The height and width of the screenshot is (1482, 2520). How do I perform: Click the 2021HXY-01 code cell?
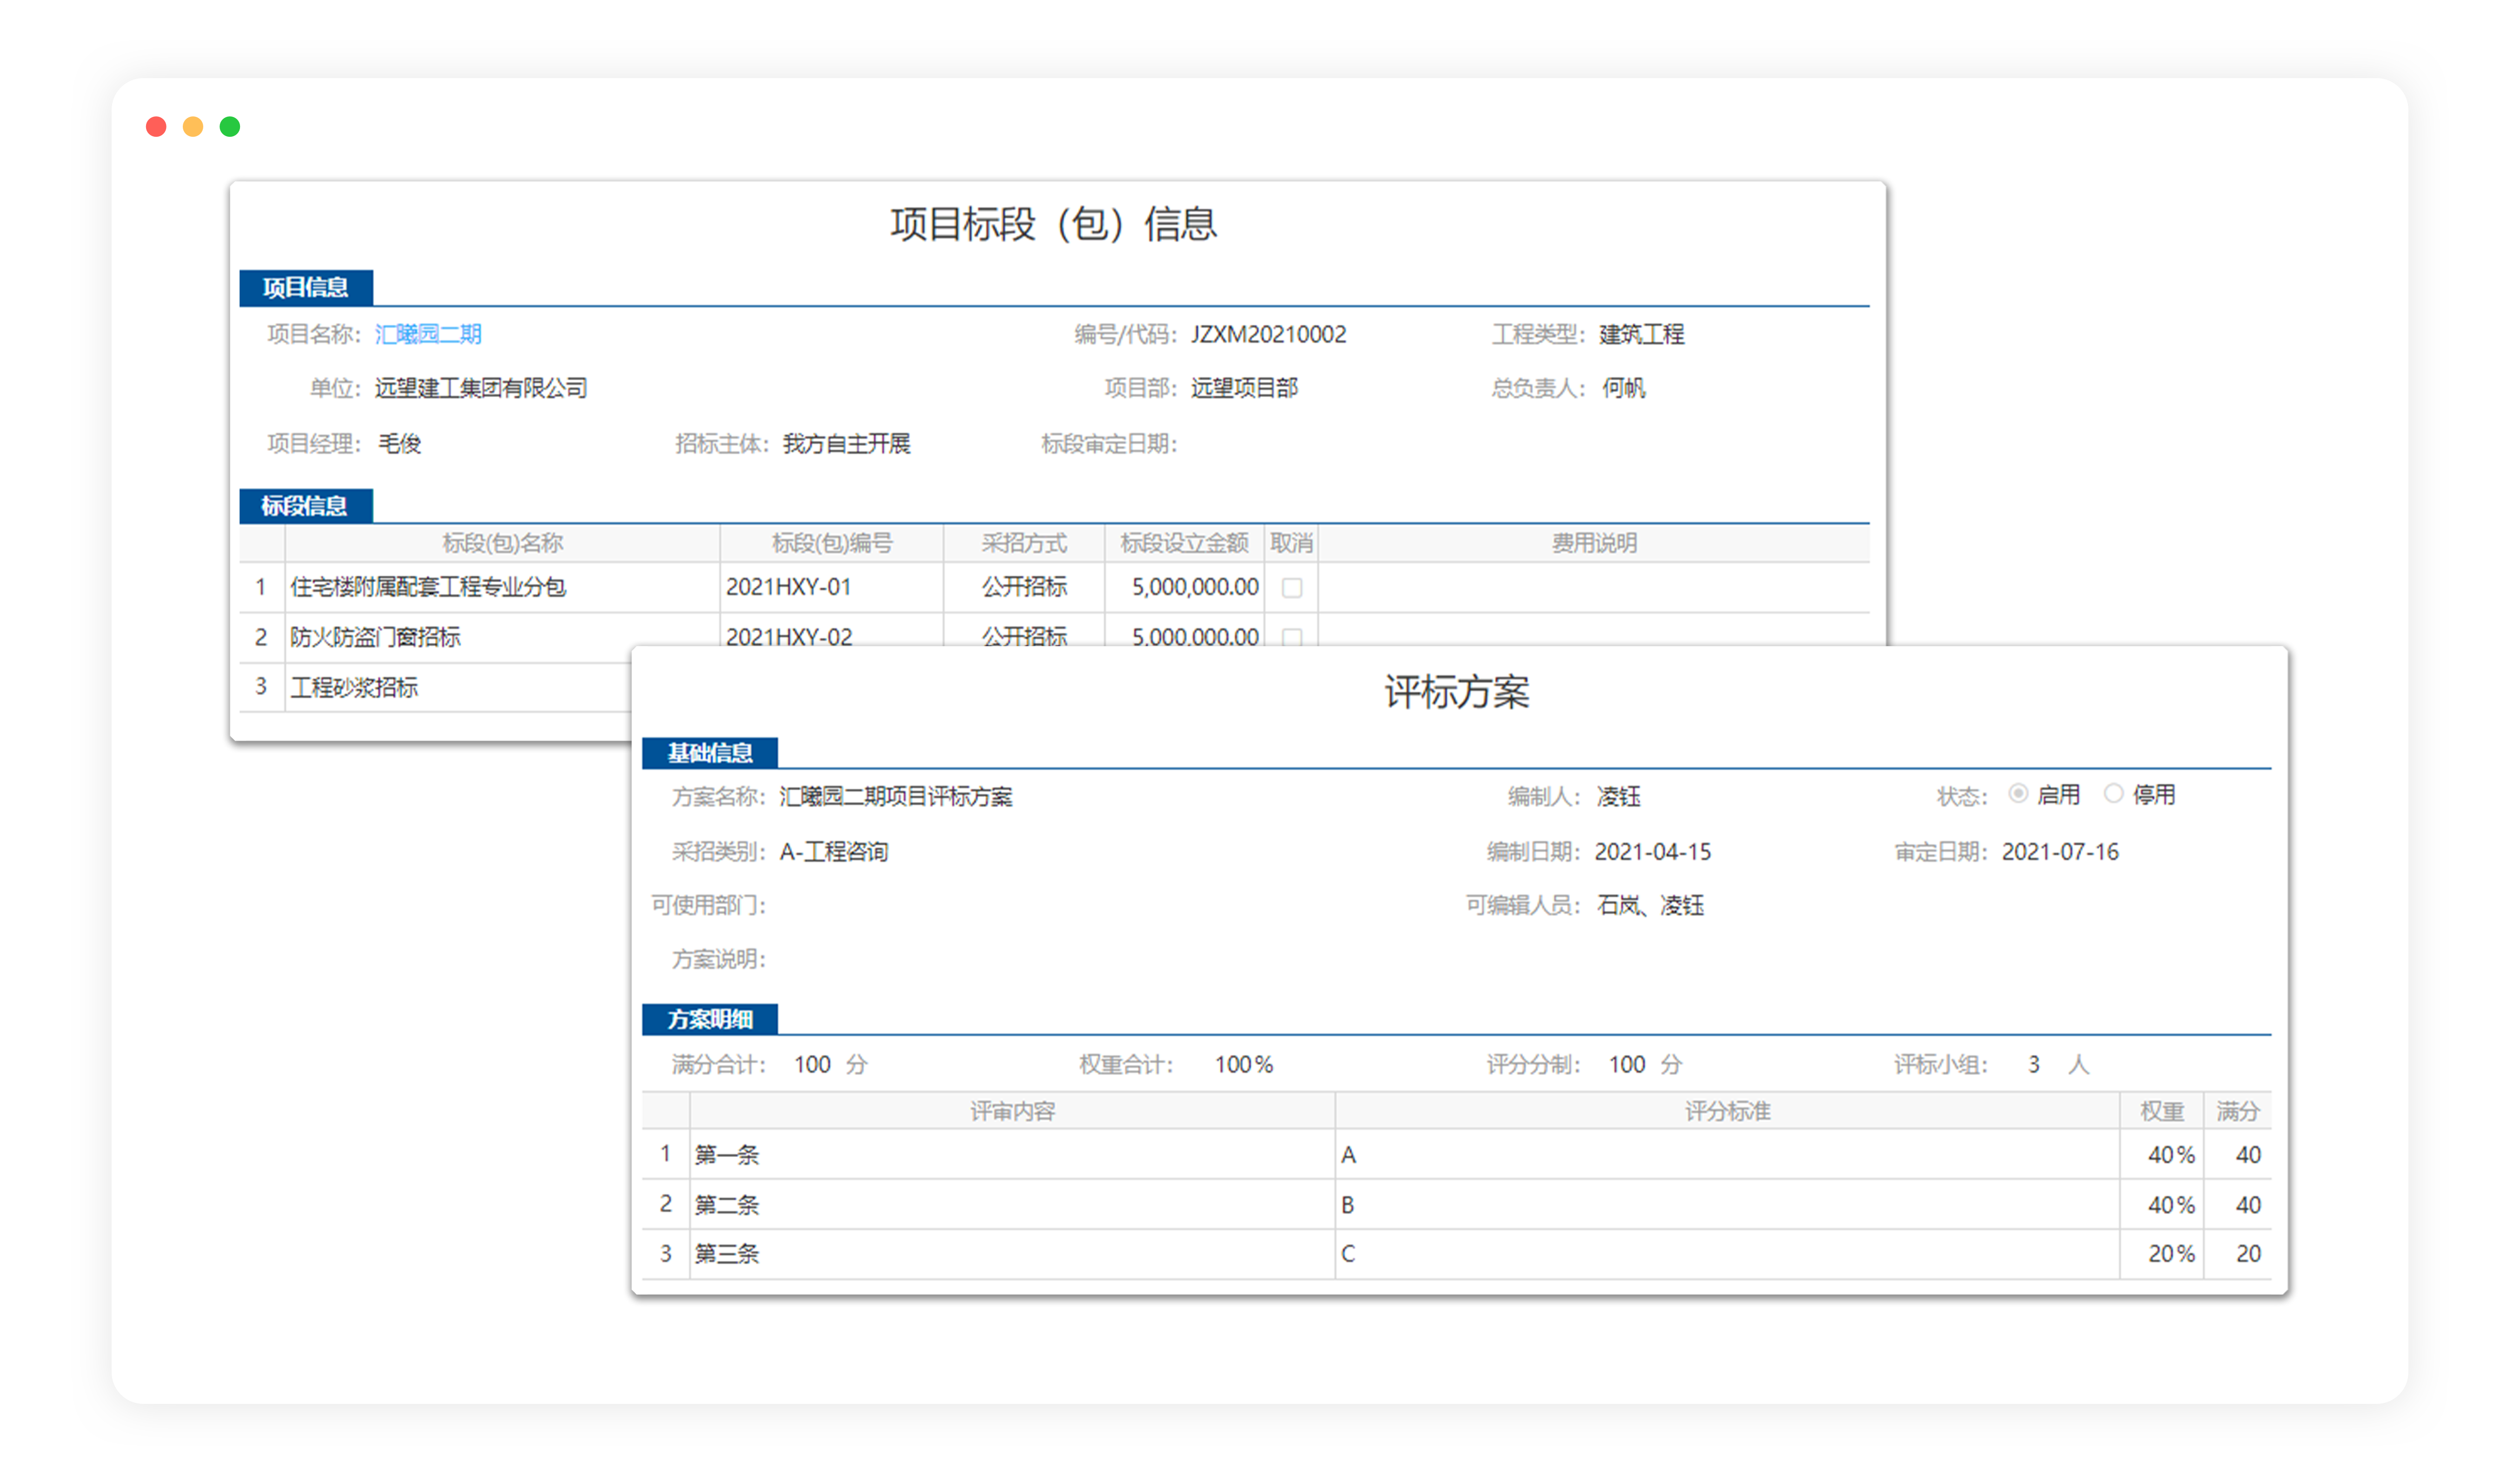(832, 588)
